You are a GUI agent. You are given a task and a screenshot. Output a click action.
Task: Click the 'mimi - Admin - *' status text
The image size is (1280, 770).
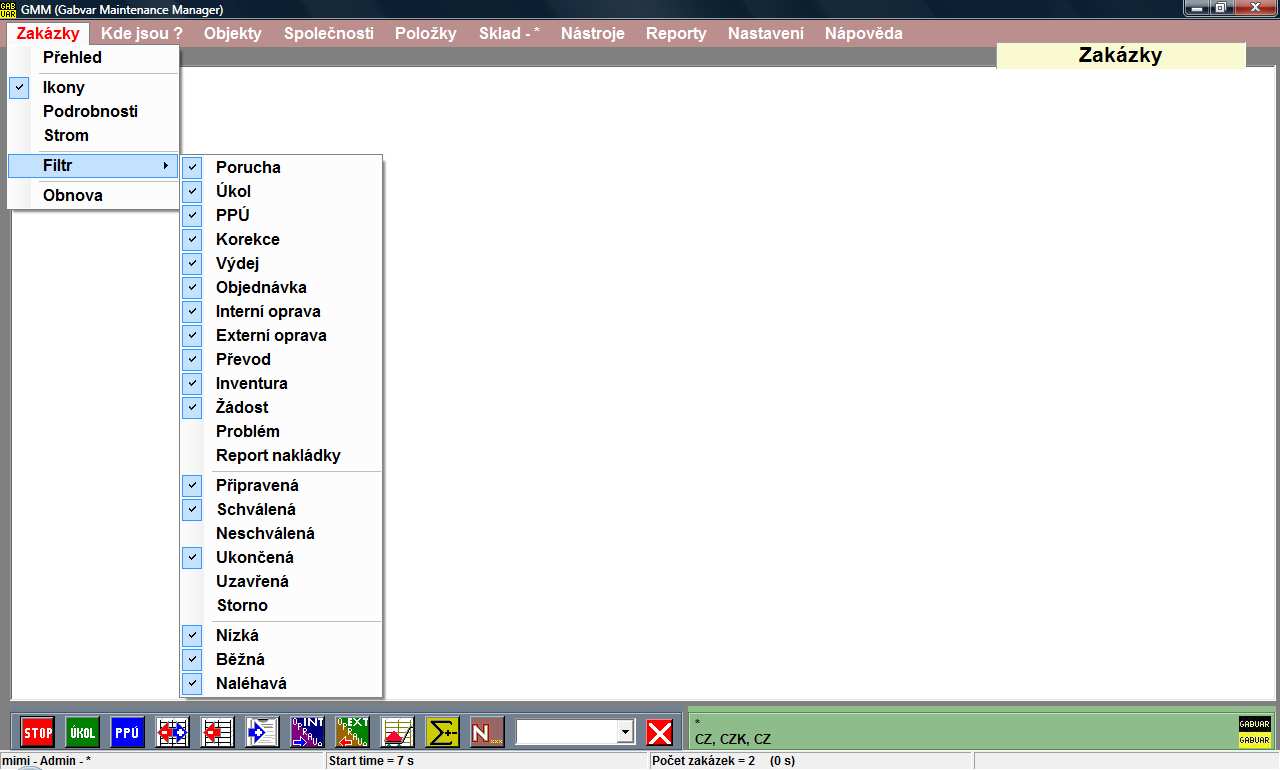(47, 761)
